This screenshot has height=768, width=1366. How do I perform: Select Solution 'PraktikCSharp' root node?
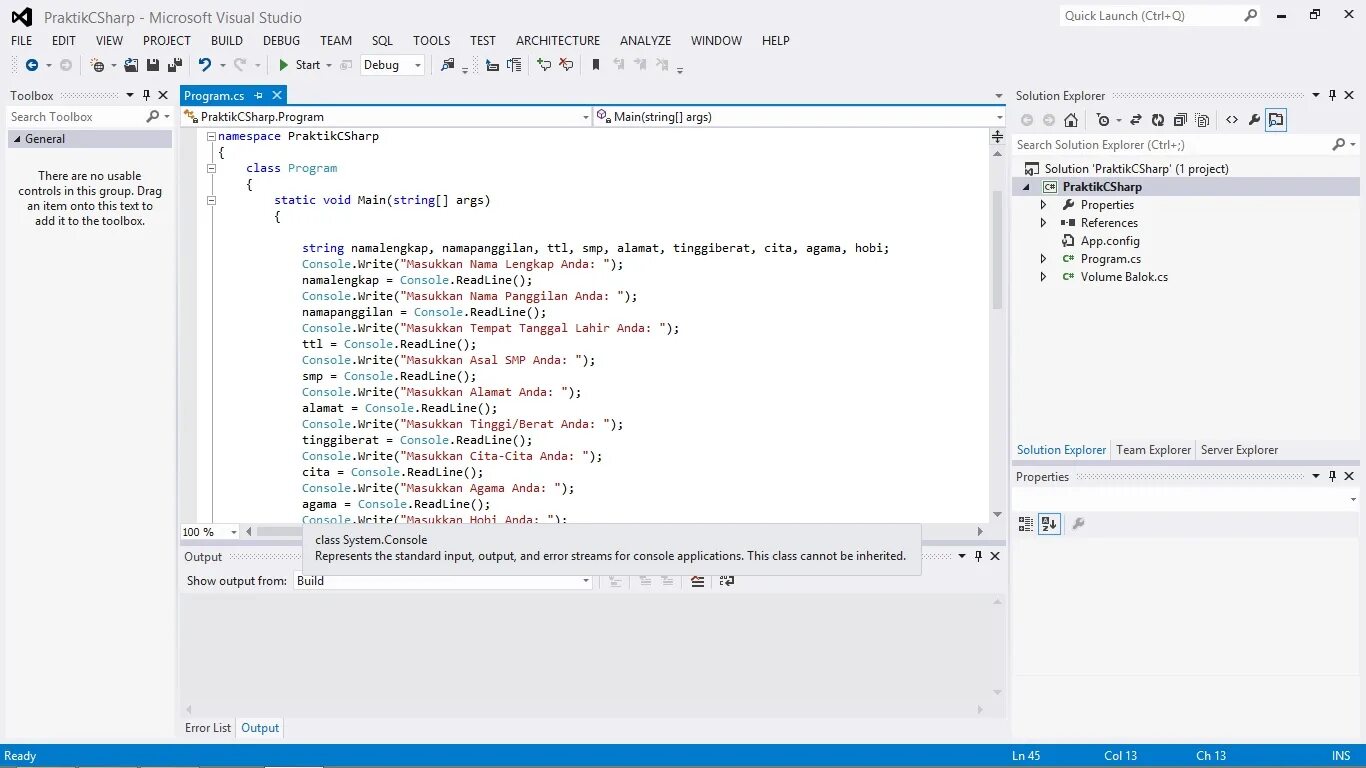tap(1136, 169)
